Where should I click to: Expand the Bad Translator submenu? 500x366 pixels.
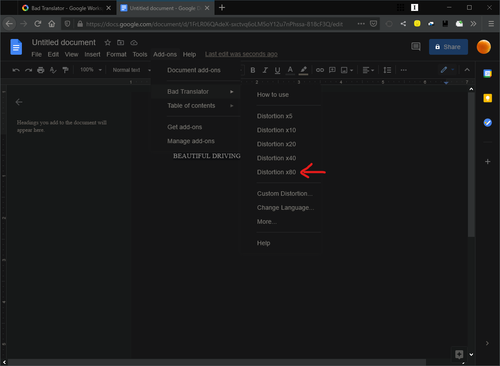[196, 91]
